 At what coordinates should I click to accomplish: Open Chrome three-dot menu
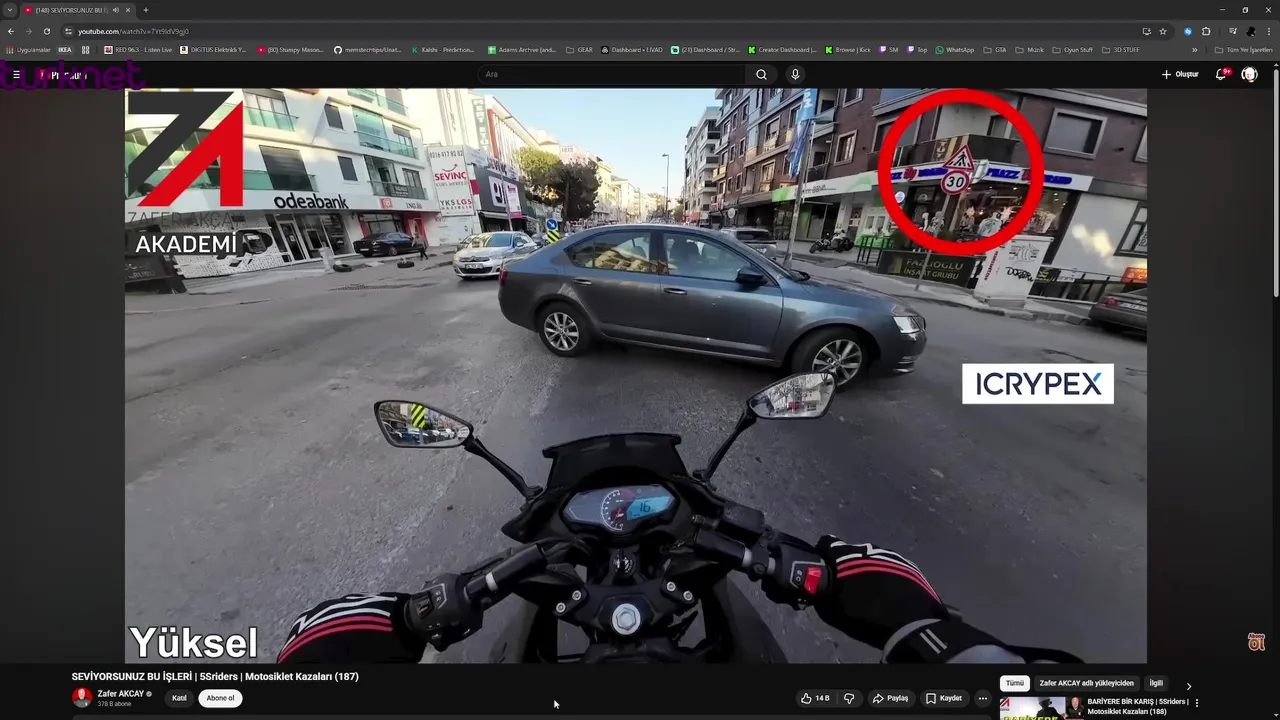coord(1268,31)
